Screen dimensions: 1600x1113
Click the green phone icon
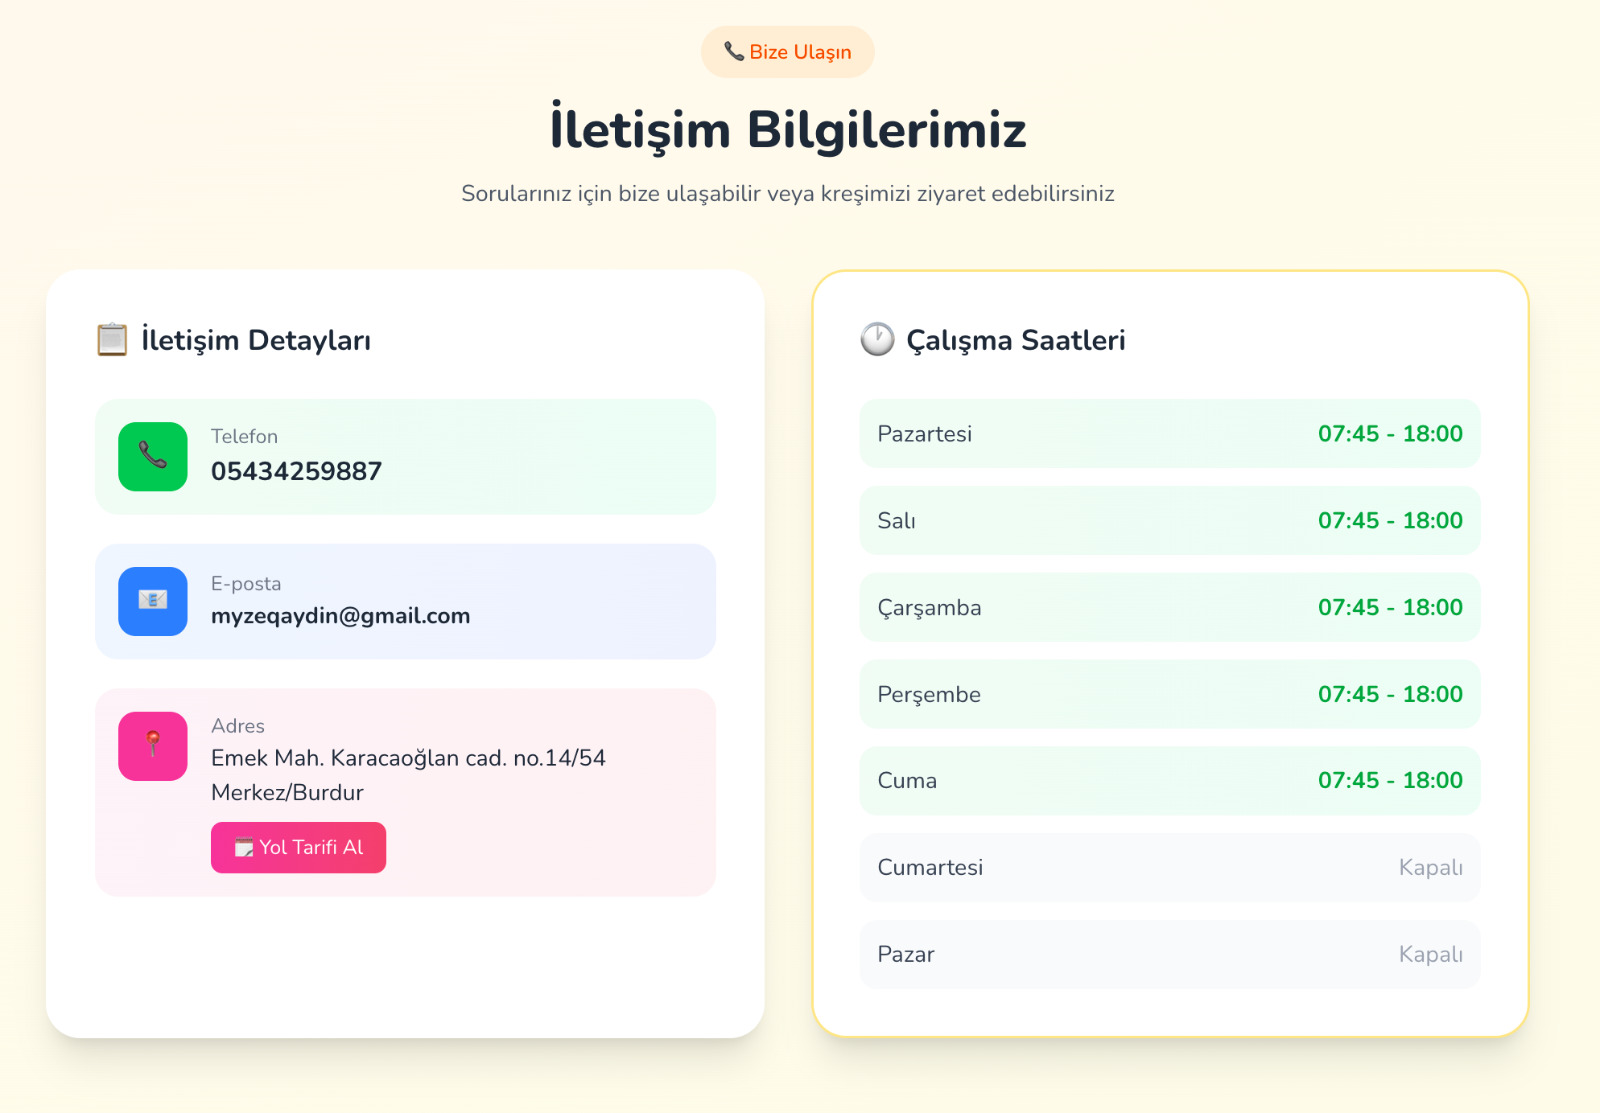click(152, 457)
